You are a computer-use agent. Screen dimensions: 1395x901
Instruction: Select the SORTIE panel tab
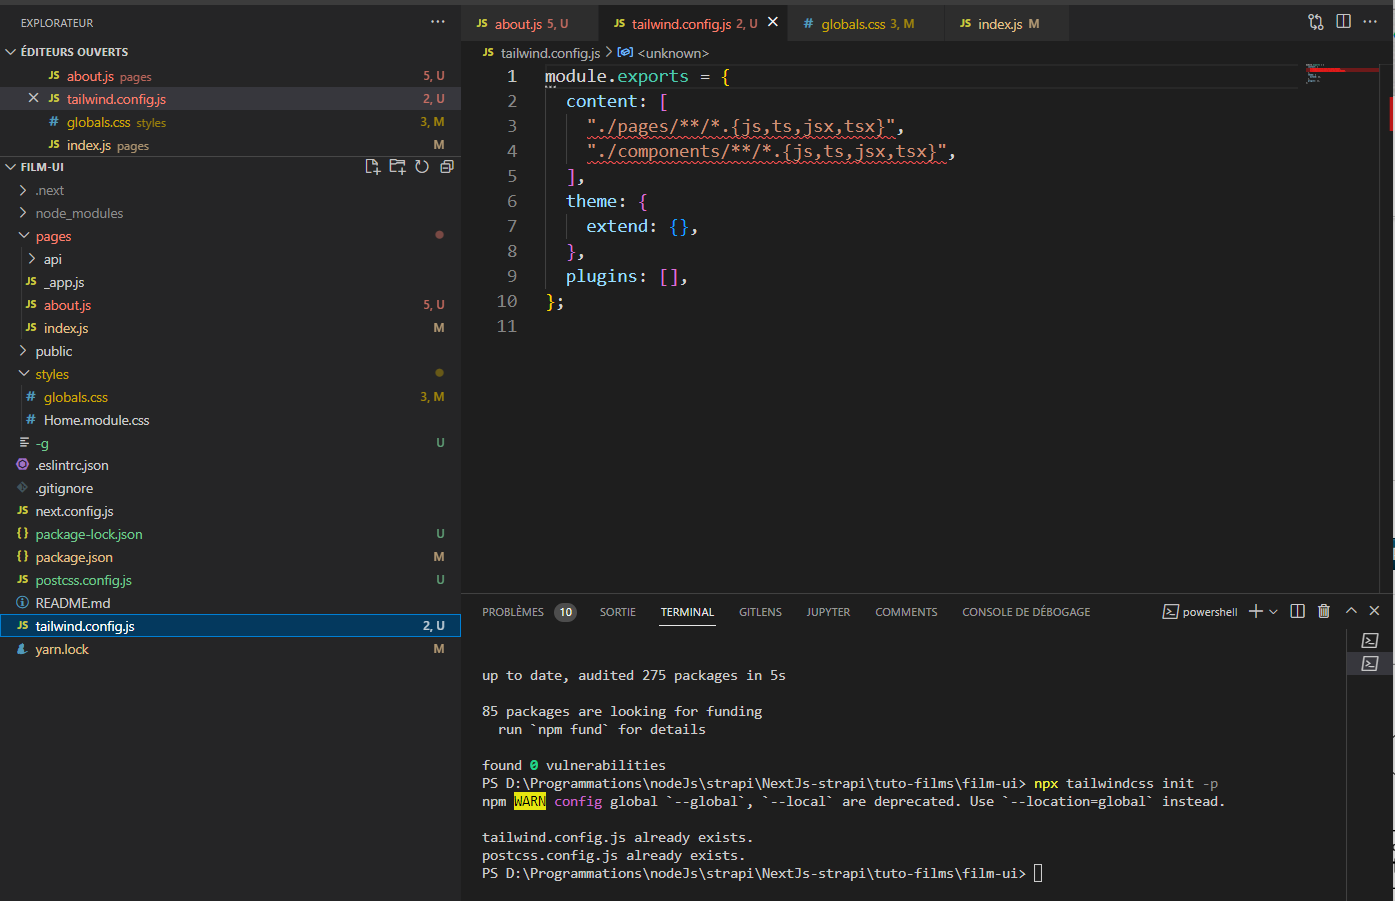[x=617, y=611]
